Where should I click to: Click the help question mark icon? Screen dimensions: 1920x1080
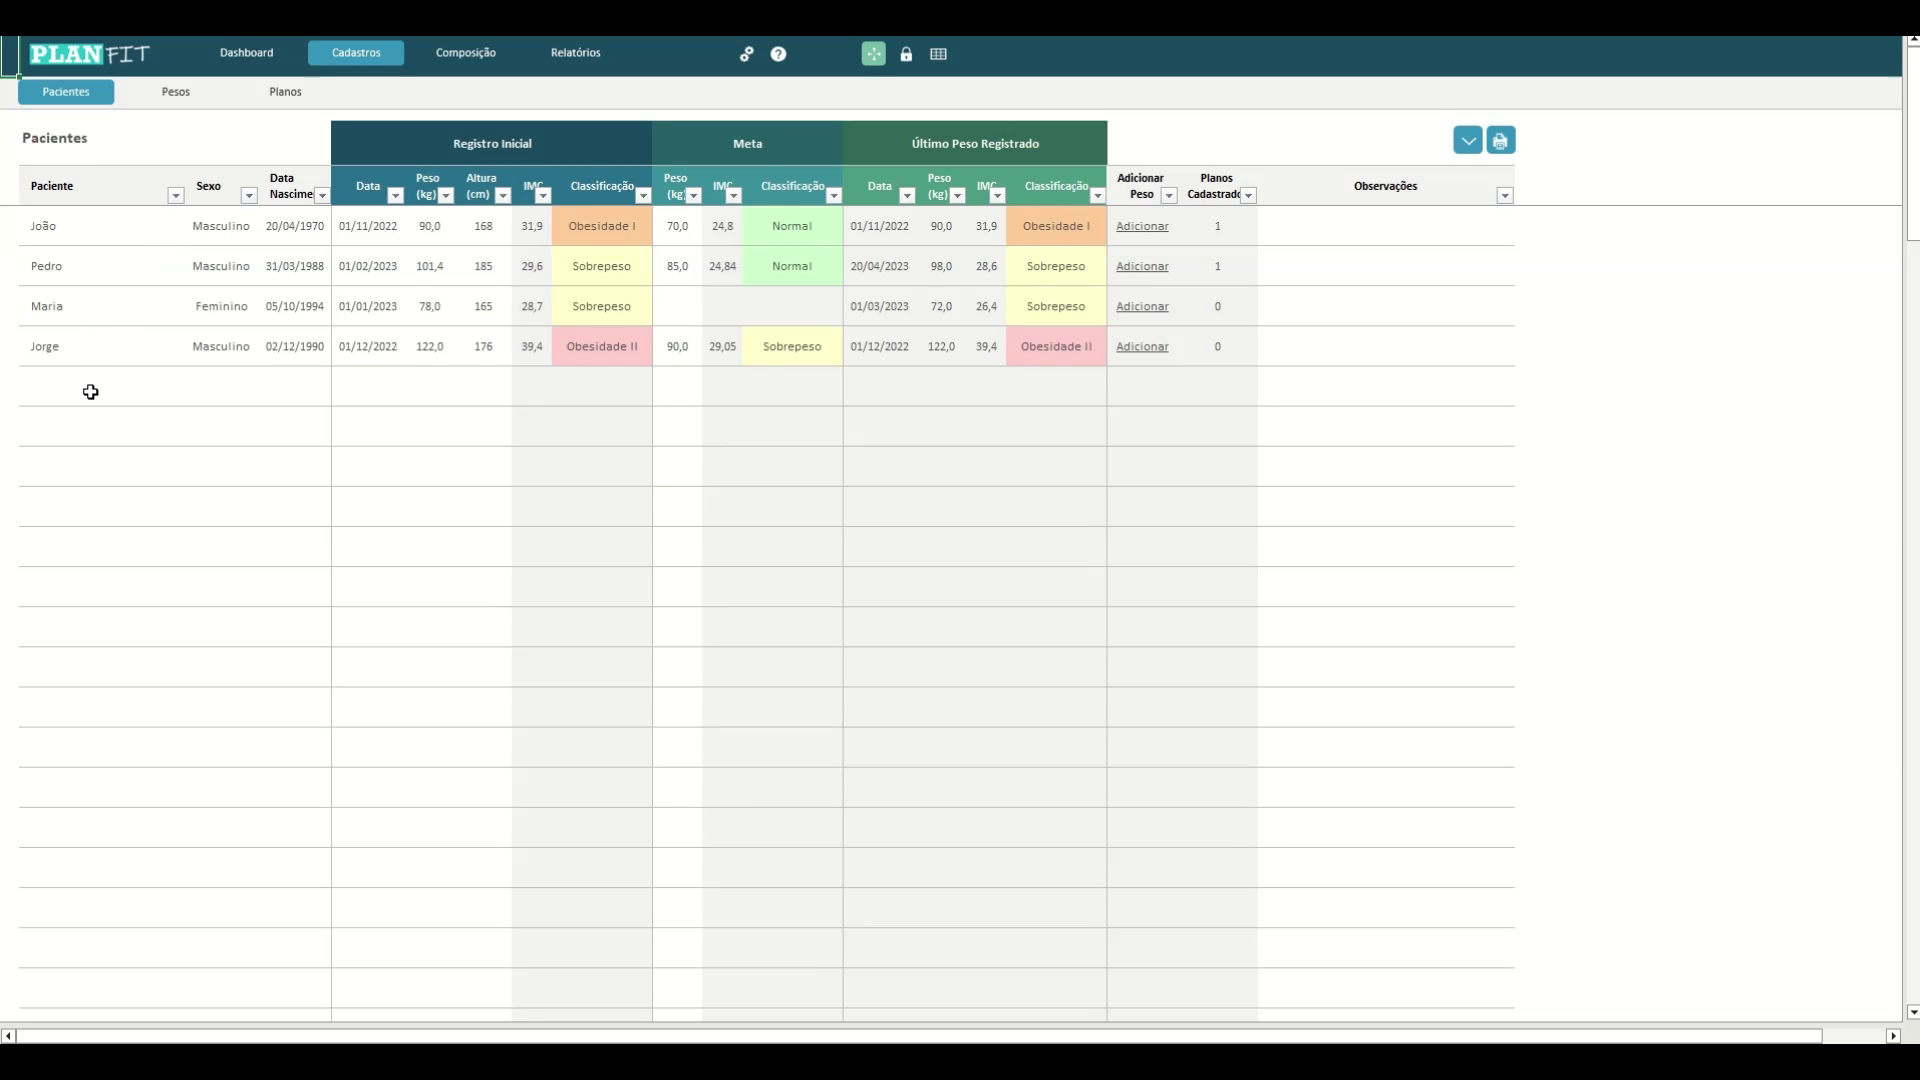pyautogui.click(x=778, y=54)
